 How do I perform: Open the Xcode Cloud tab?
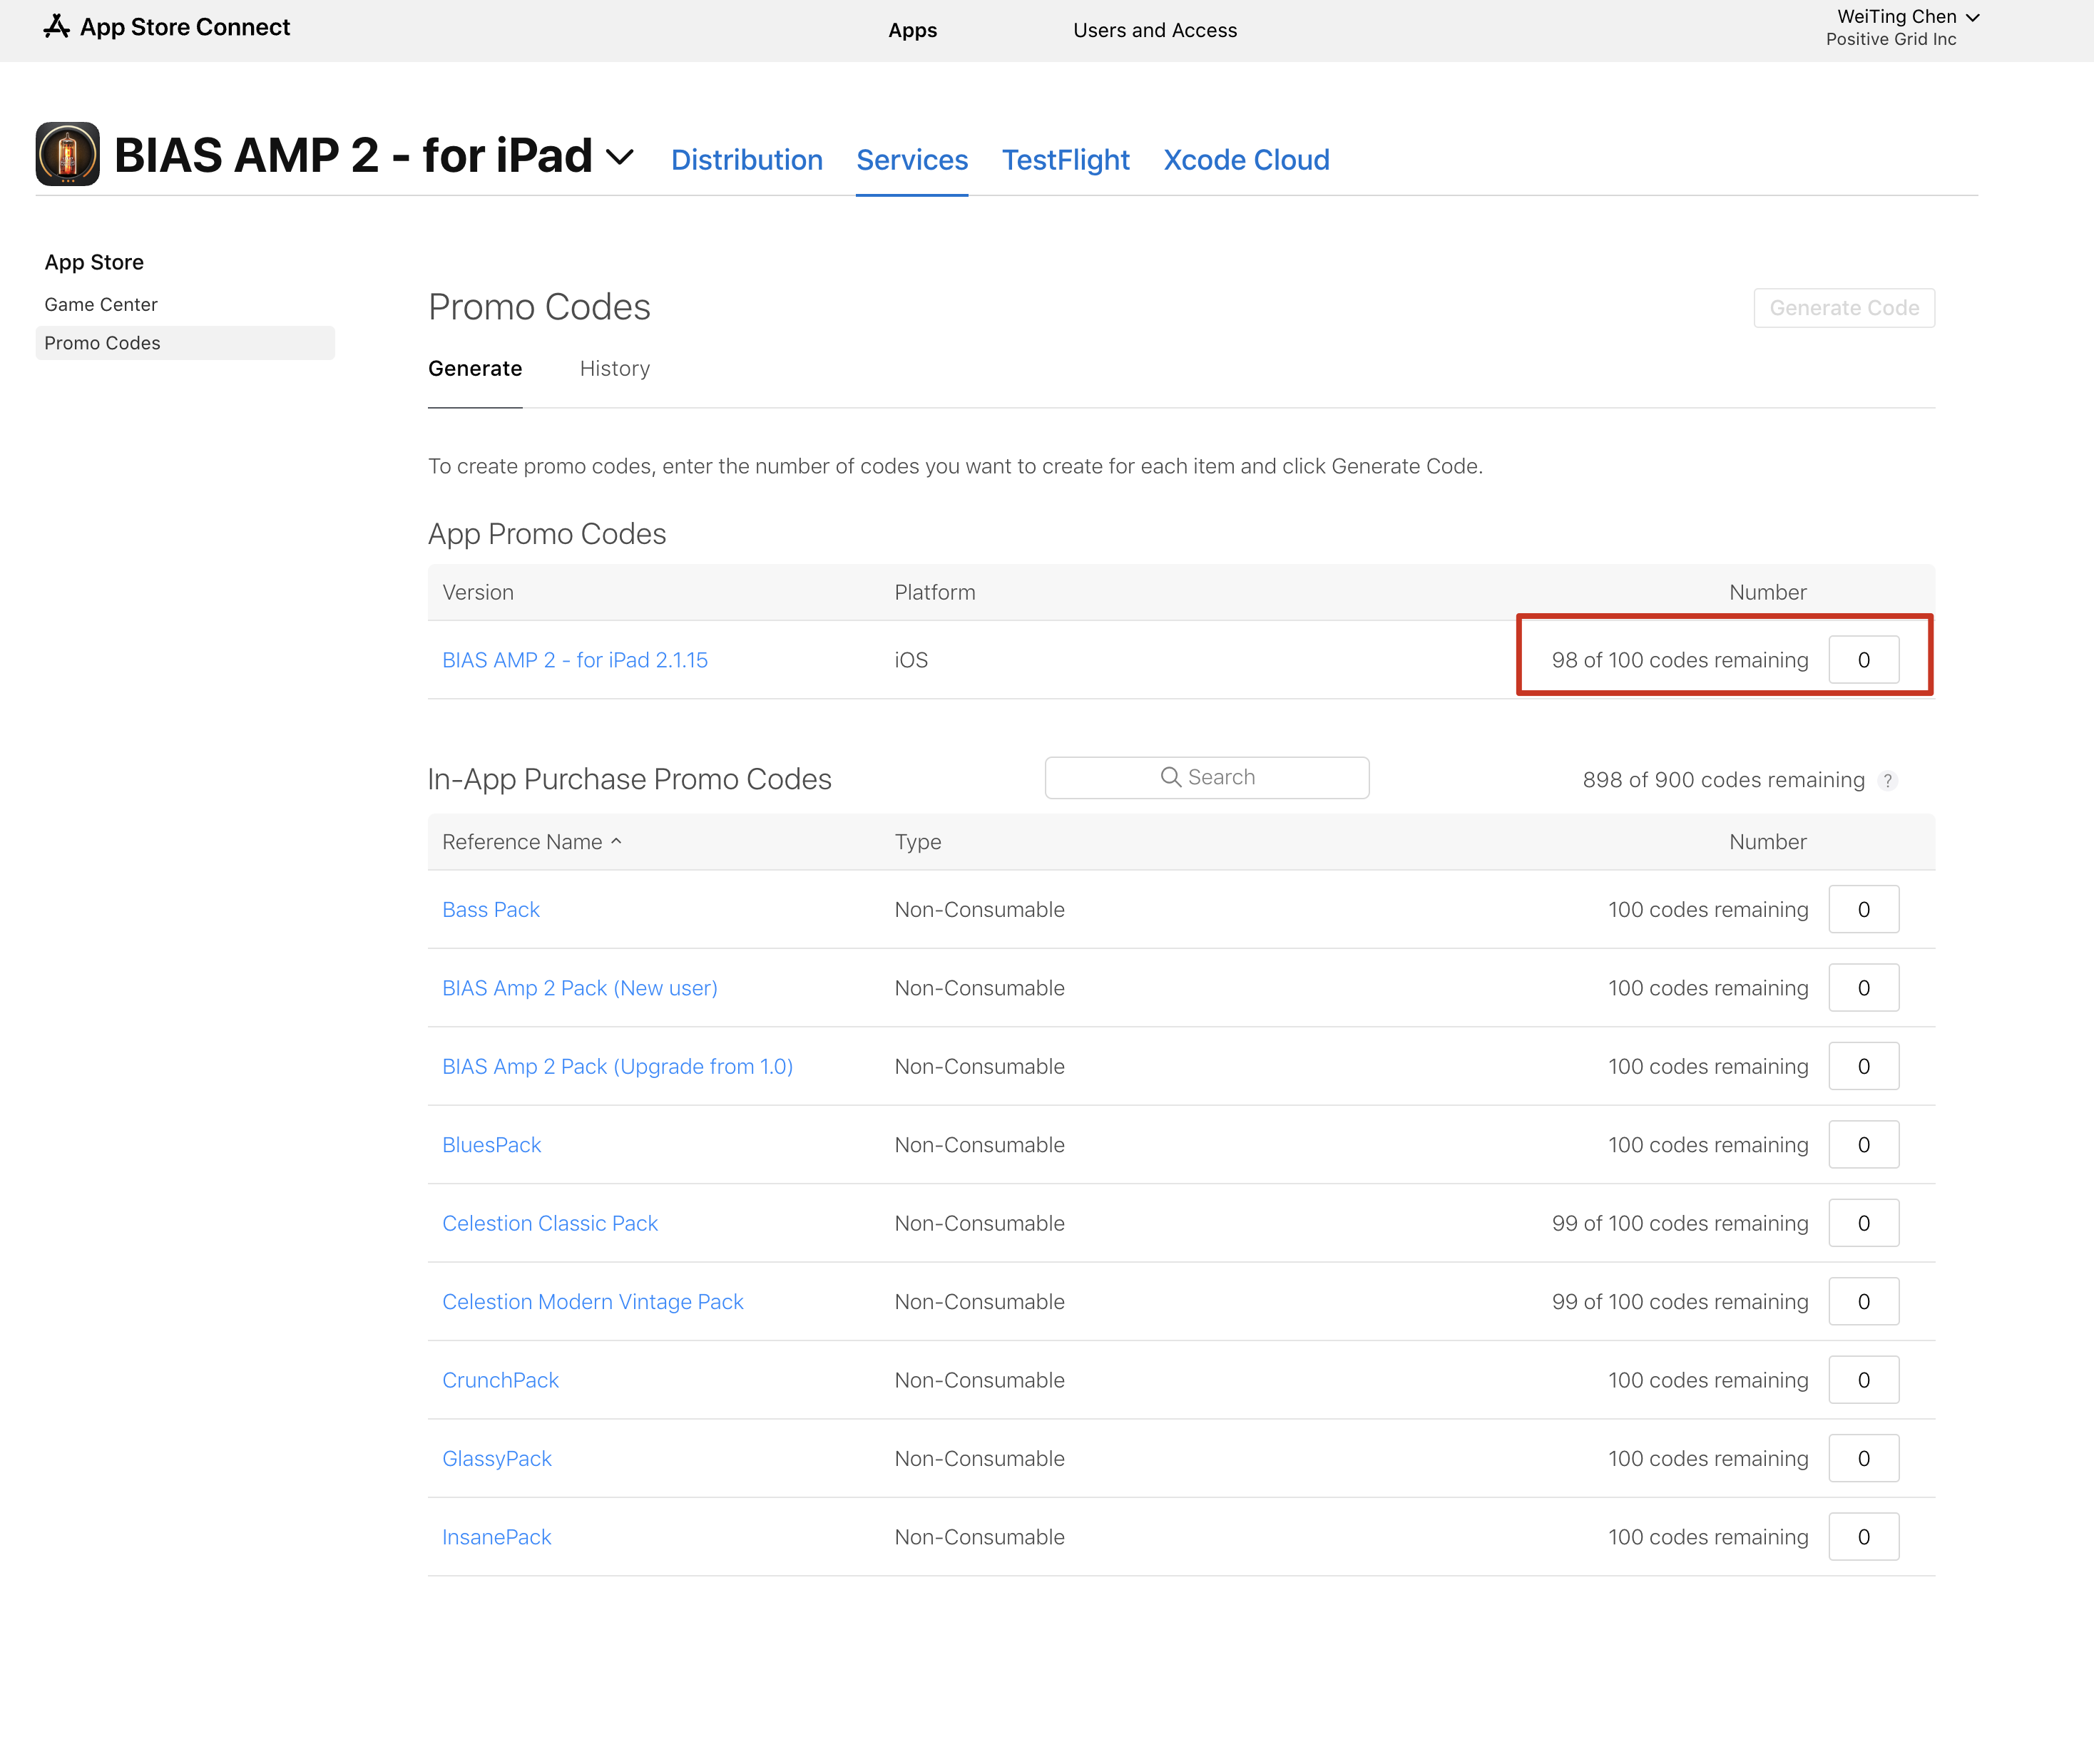(1246, 160)
